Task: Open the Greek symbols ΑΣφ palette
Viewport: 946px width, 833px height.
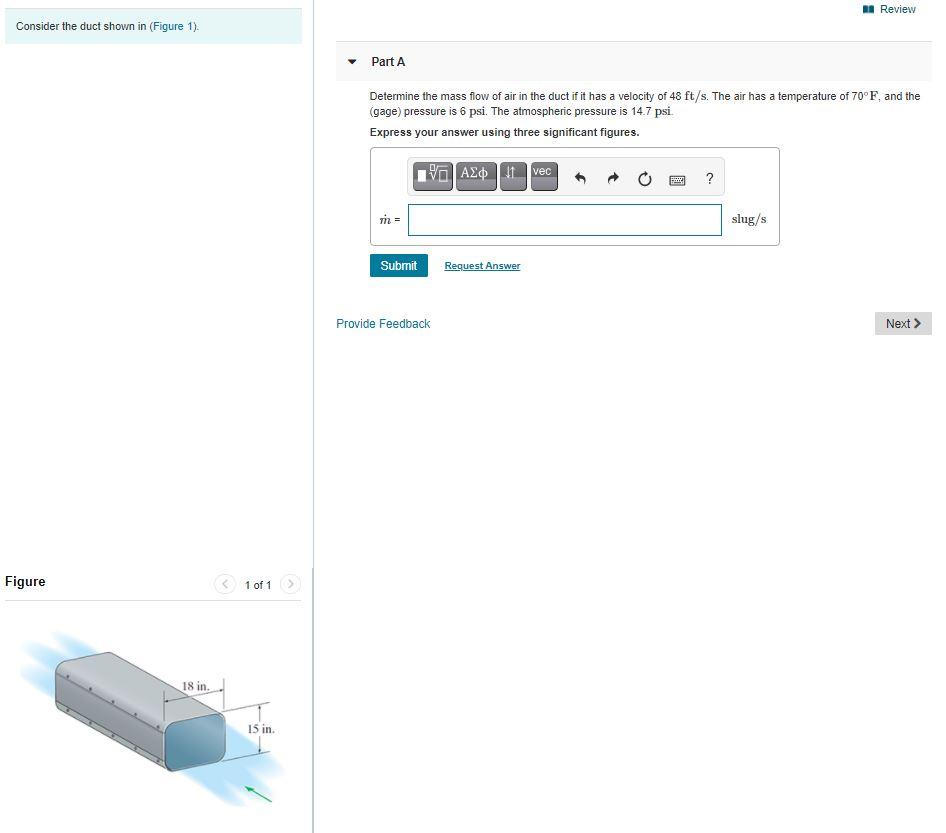Action: point(475,174)
